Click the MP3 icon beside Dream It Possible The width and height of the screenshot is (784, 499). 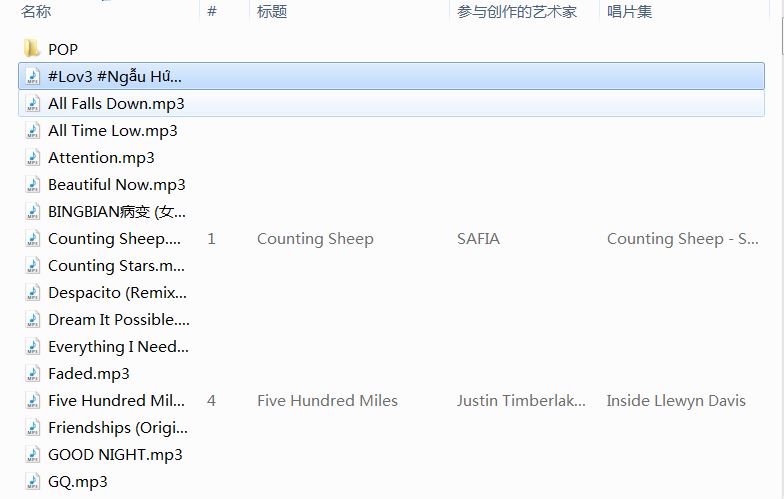point(32,320)
